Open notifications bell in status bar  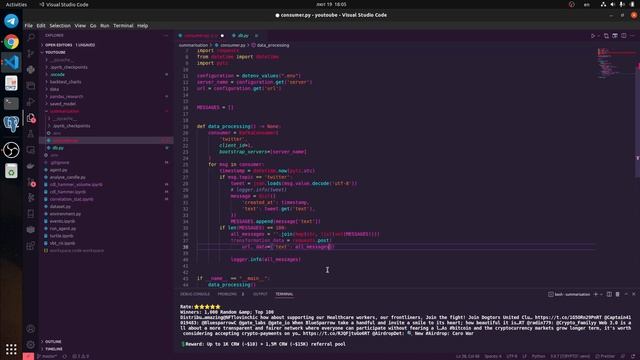633,356
